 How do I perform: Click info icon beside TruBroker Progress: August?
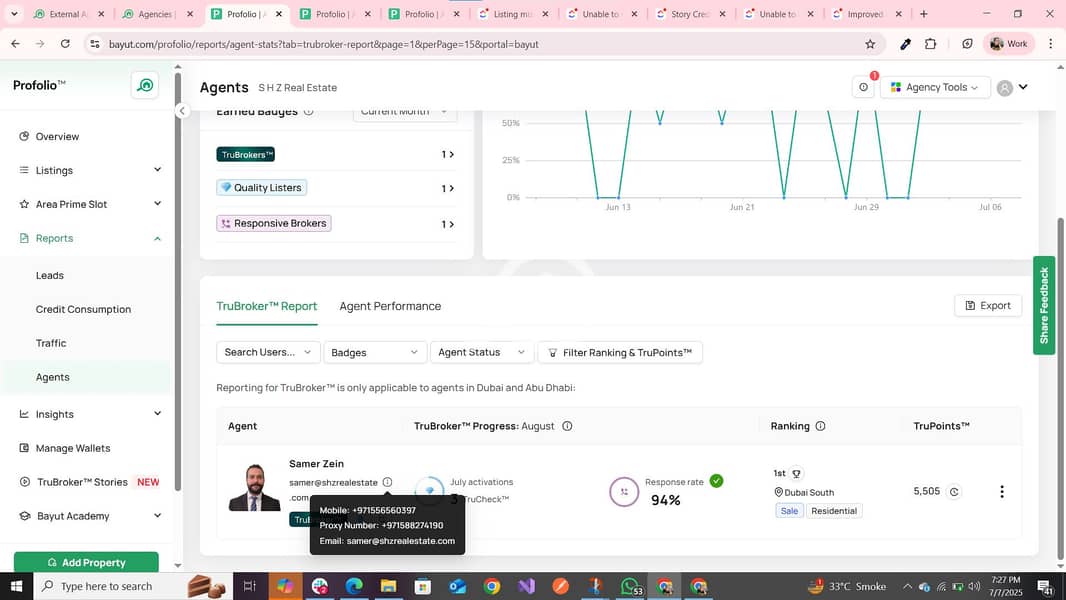point(567,426)
